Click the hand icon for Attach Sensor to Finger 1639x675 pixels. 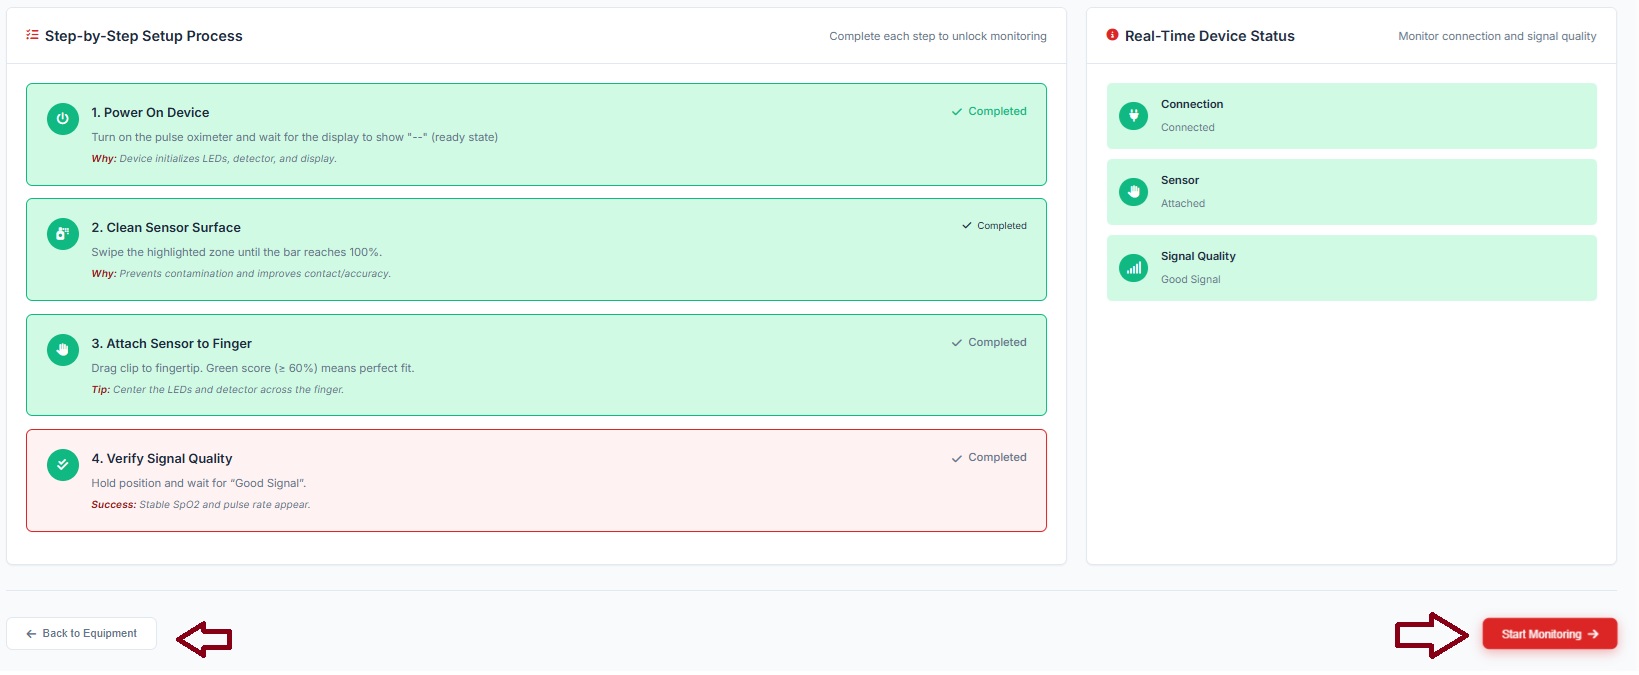62,350
